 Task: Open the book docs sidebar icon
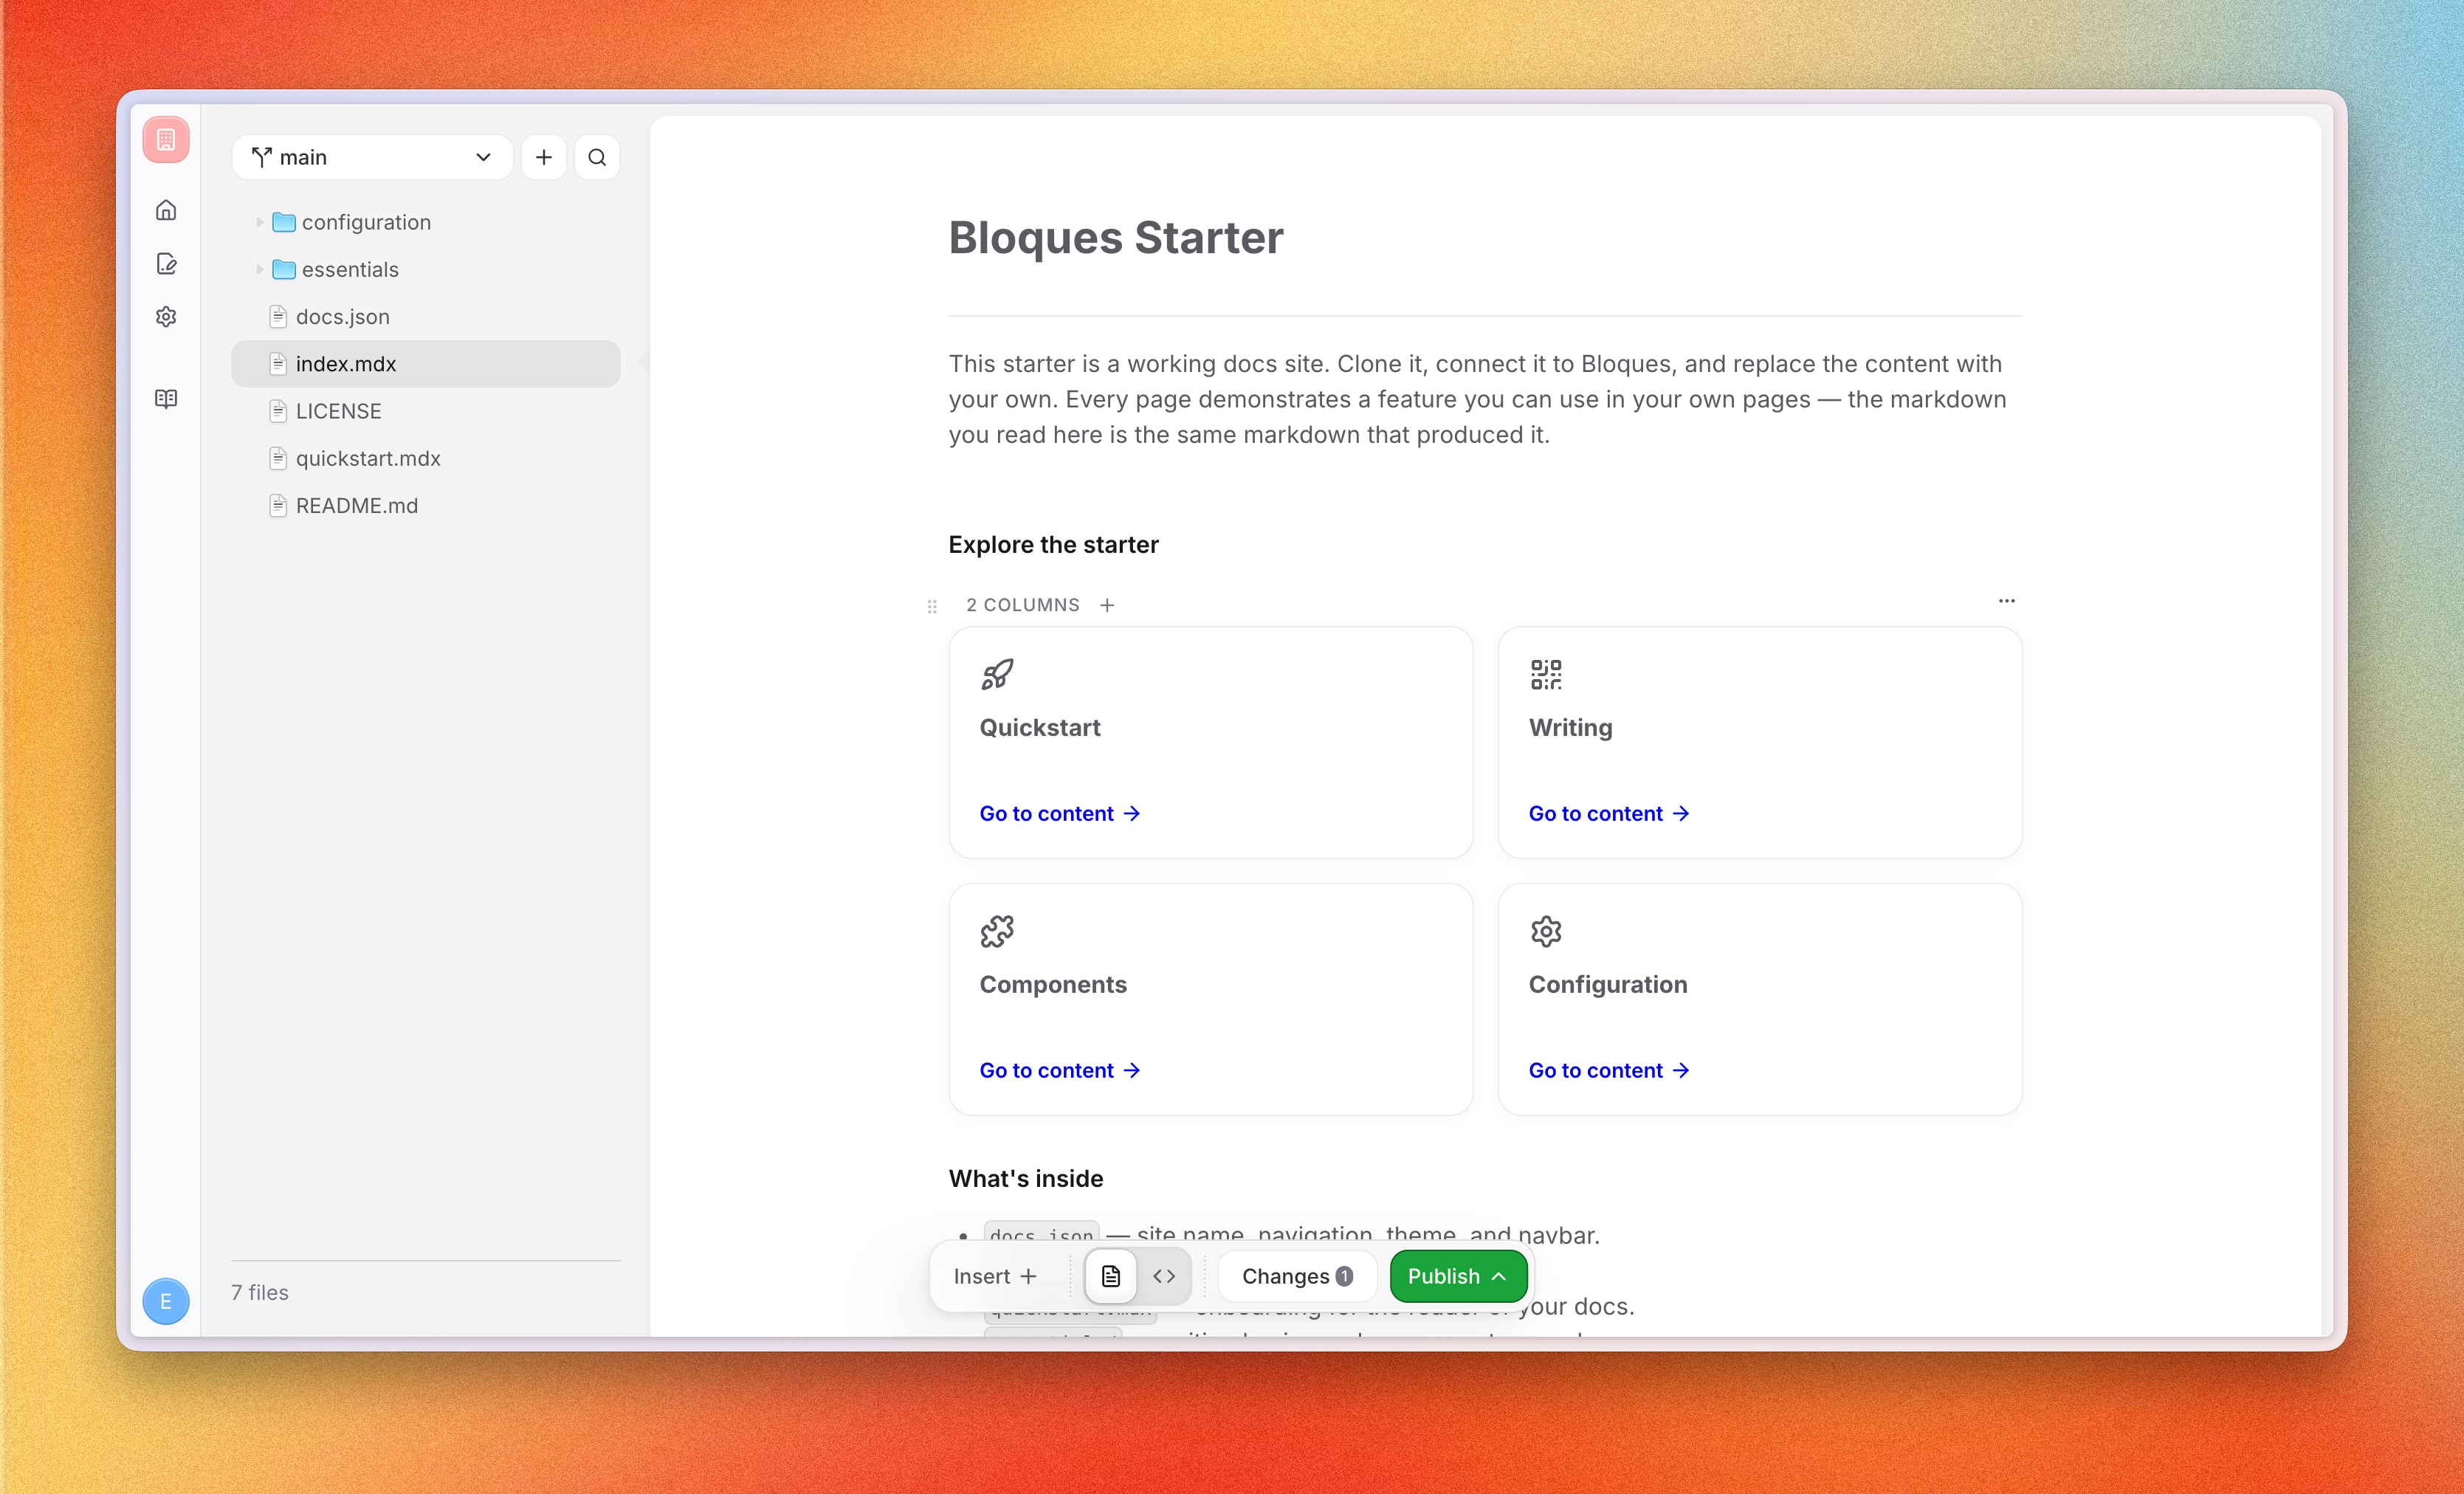pyautogui.click(x=166, y=399)
